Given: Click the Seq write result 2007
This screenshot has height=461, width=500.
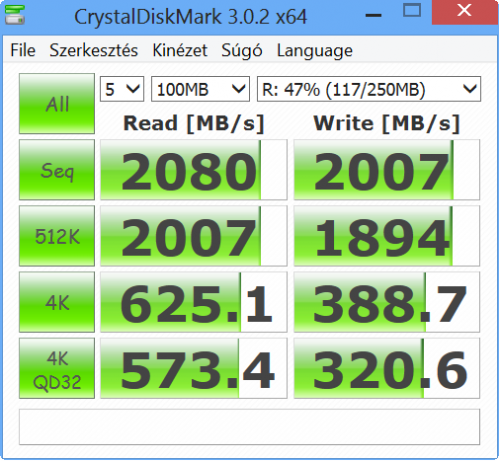Looking at the screenshot, I should (387, 170).
